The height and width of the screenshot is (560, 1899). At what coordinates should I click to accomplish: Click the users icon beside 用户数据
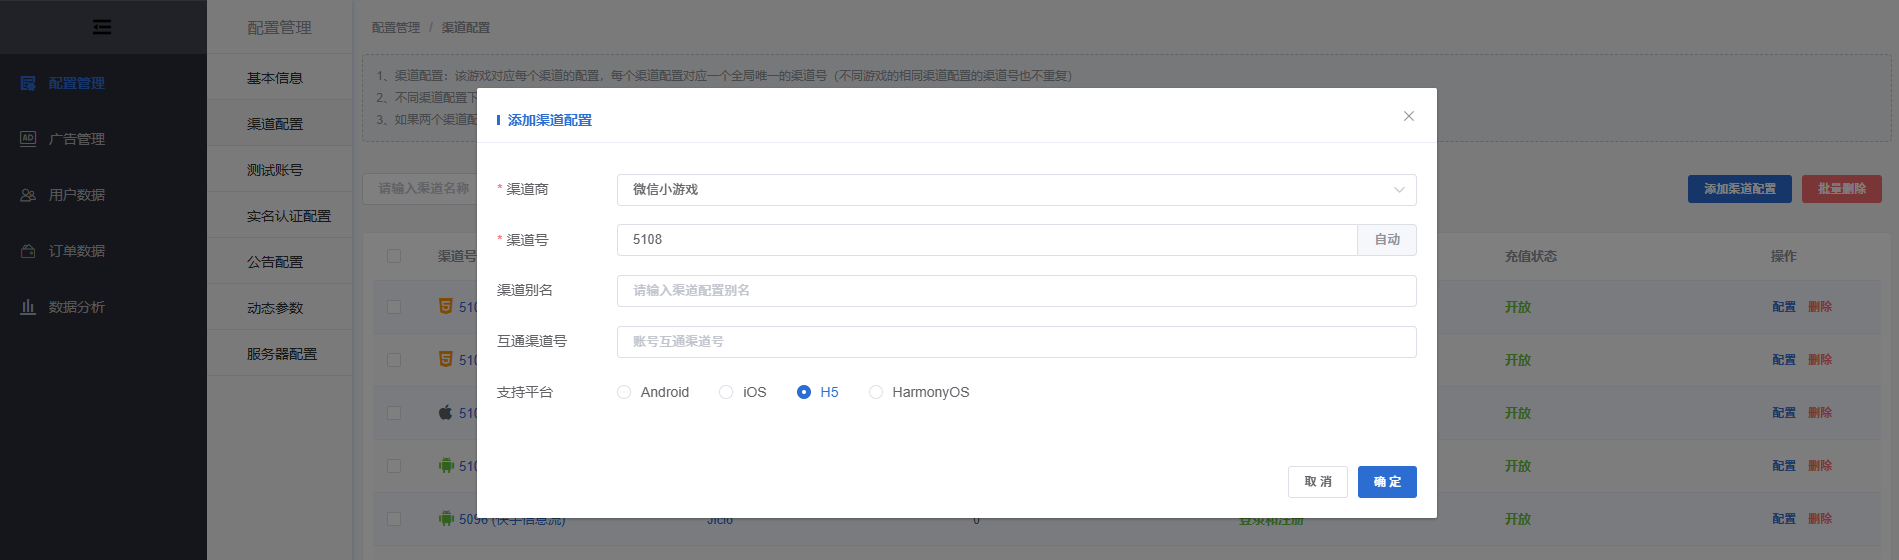coord(28,195)
